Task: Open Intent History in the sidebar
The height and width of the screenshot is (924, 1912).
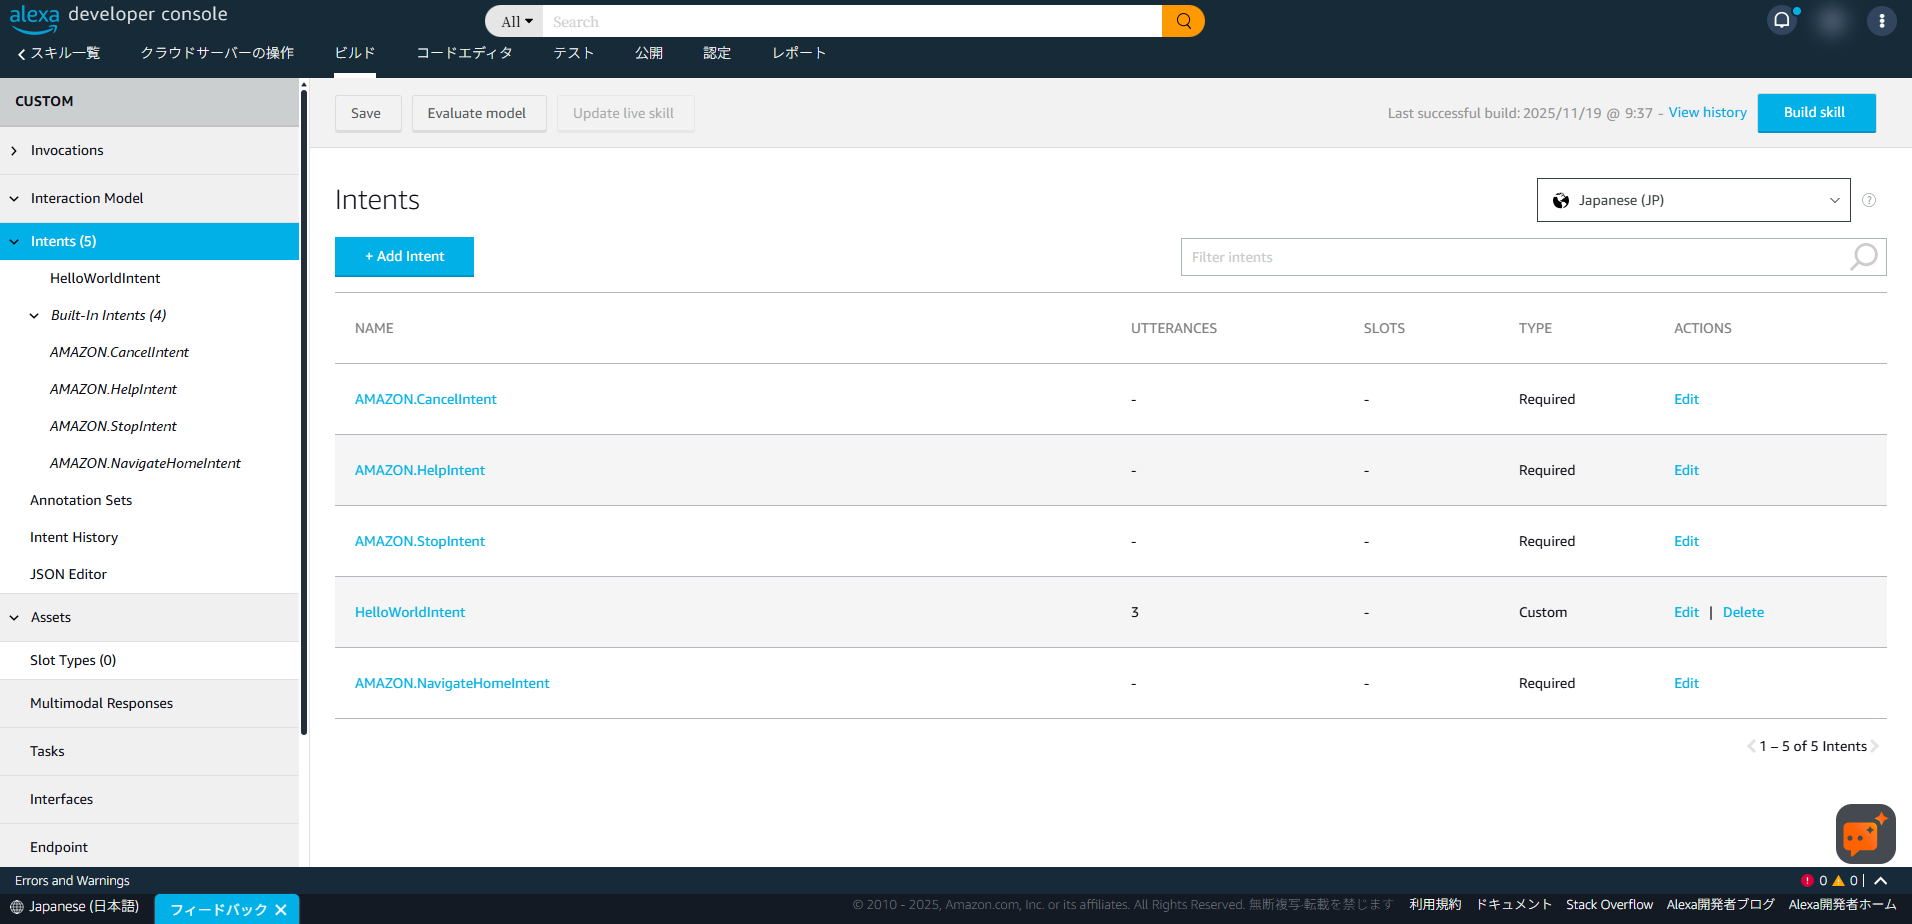Action: (x=74, y=537)
